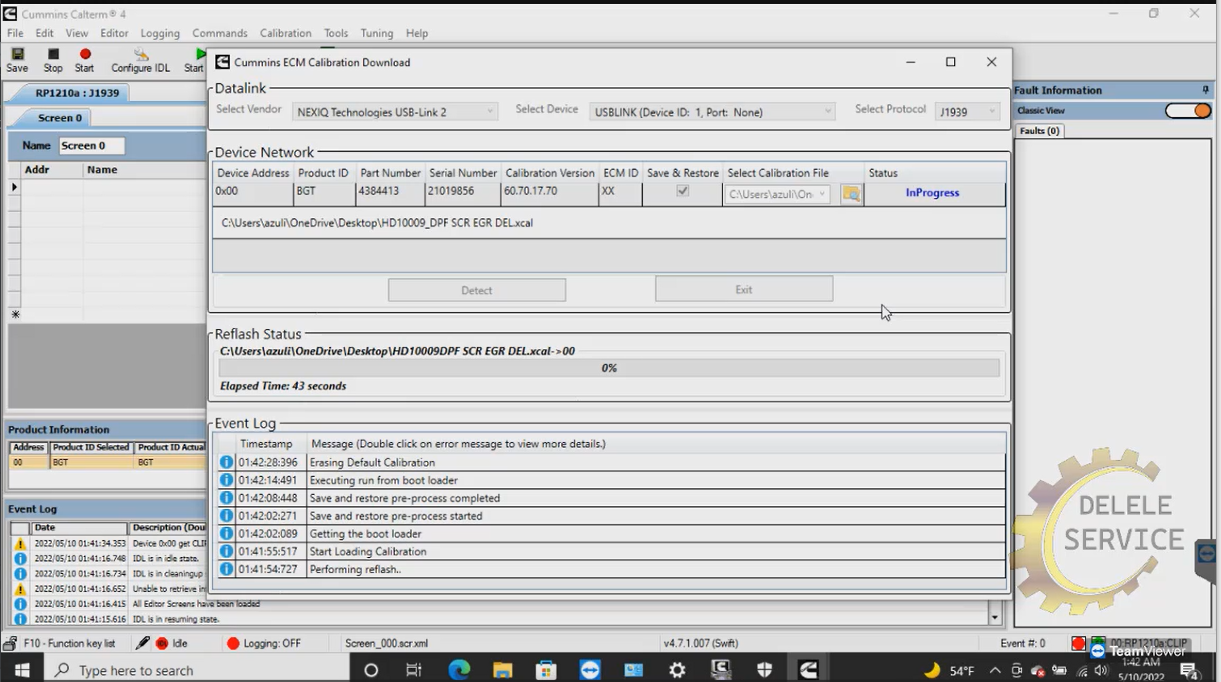Click the red Logging OFF indicator
The image size is (1221, 682).
(x=234, y=643)
